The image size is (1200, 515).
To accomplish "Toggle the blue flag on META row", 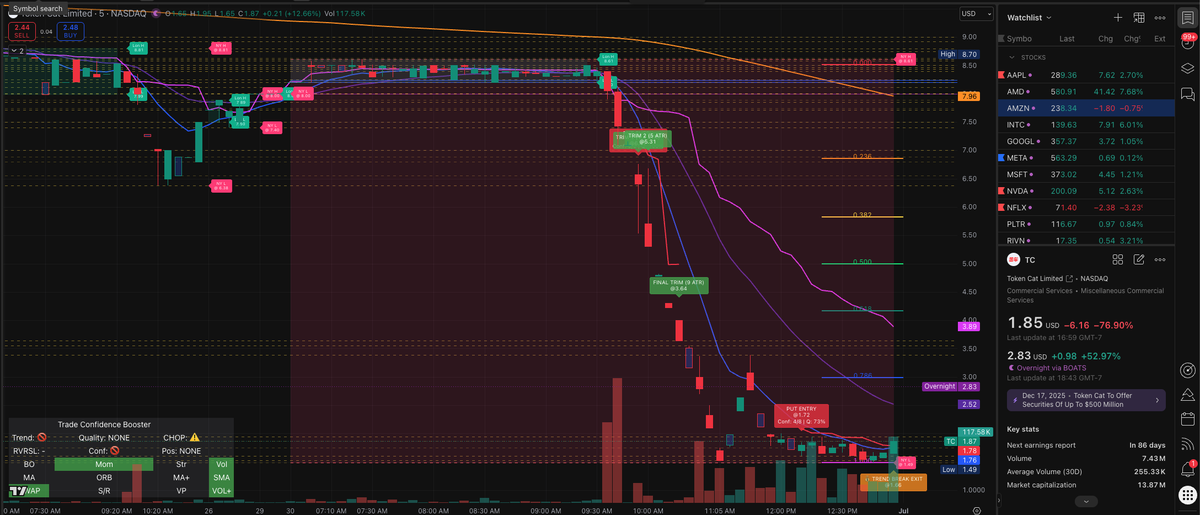I will [1002, 157].
